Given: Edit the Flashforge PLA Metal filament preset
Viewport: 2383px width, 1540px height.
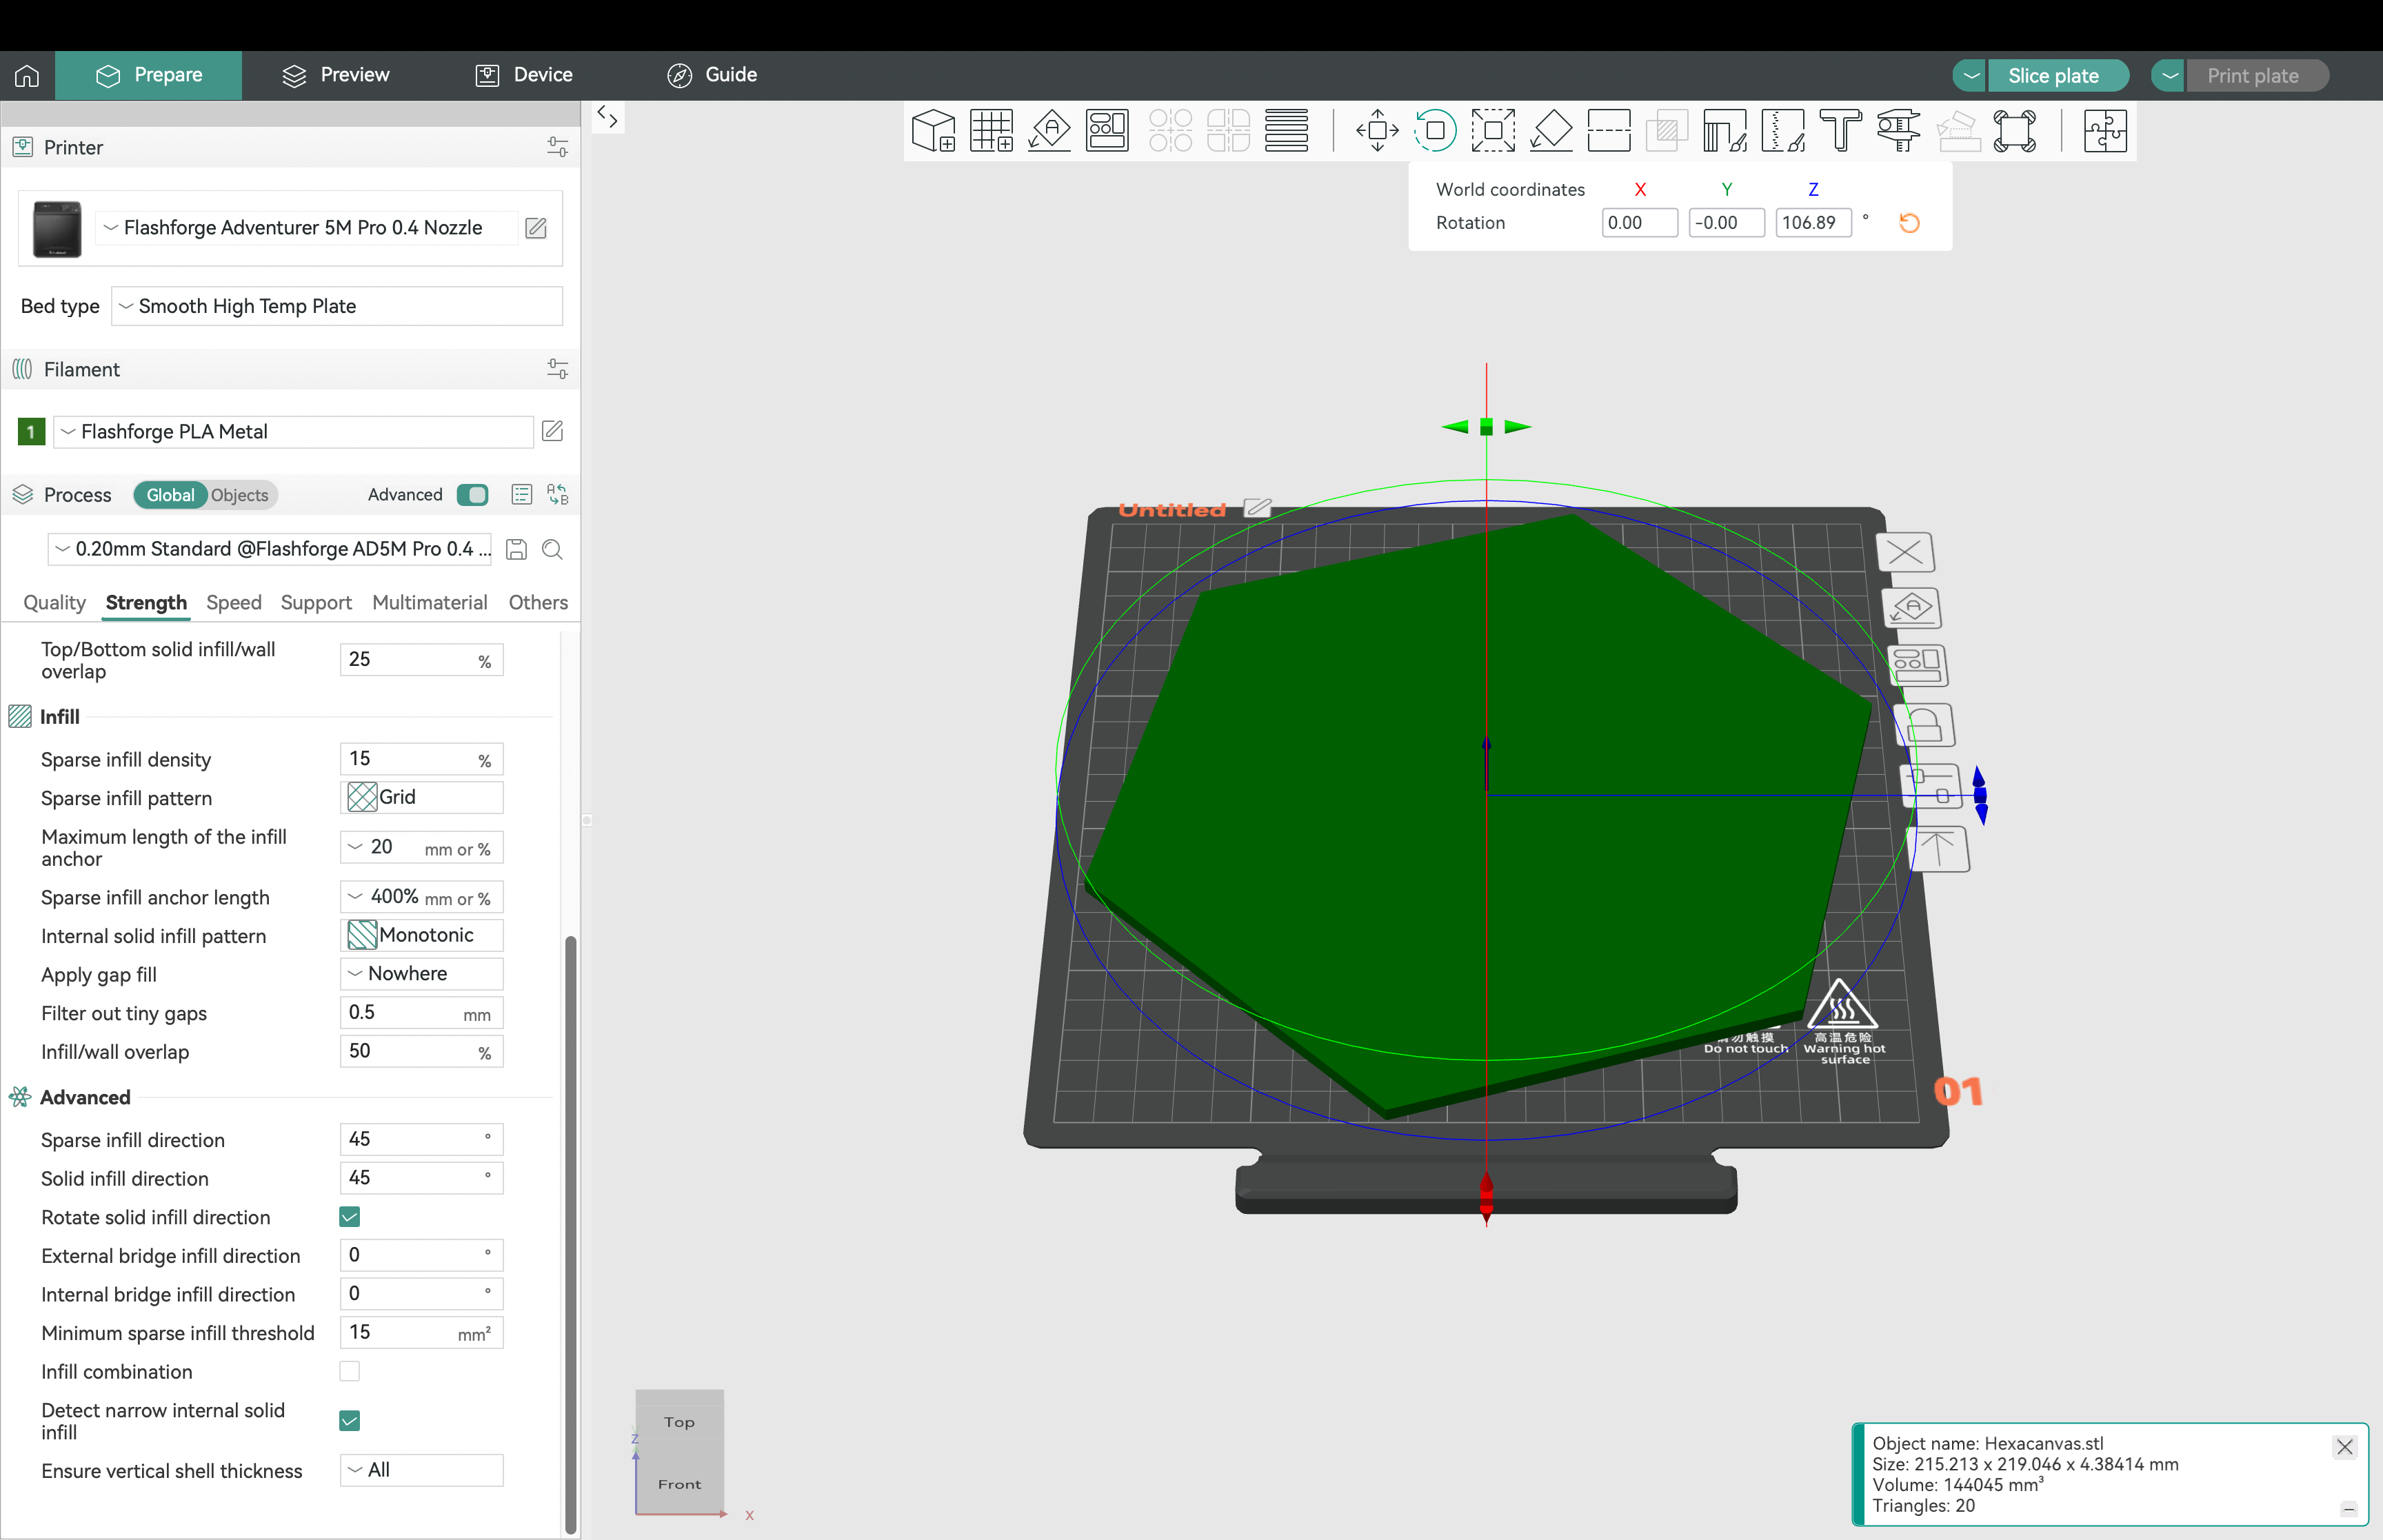Looking at the screenshot, I should pyautogui.click(x=552, y=431).
